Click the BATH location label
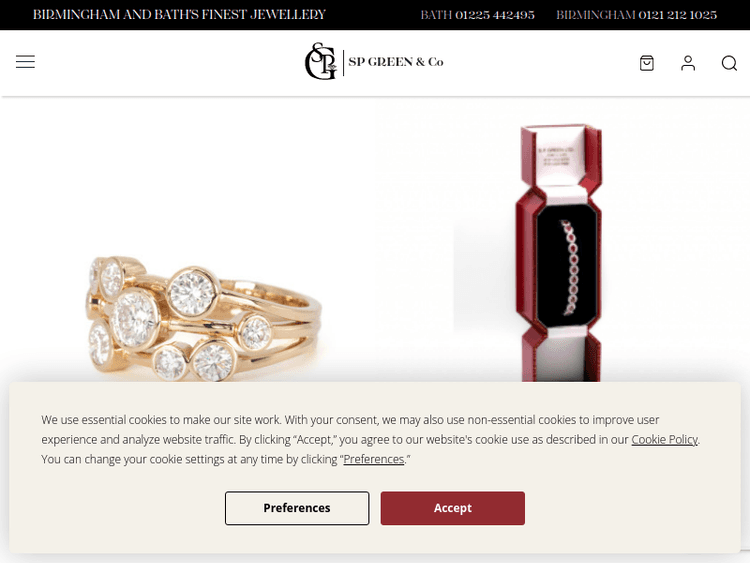The image size is (750, 563). click(x=436, y=15)
